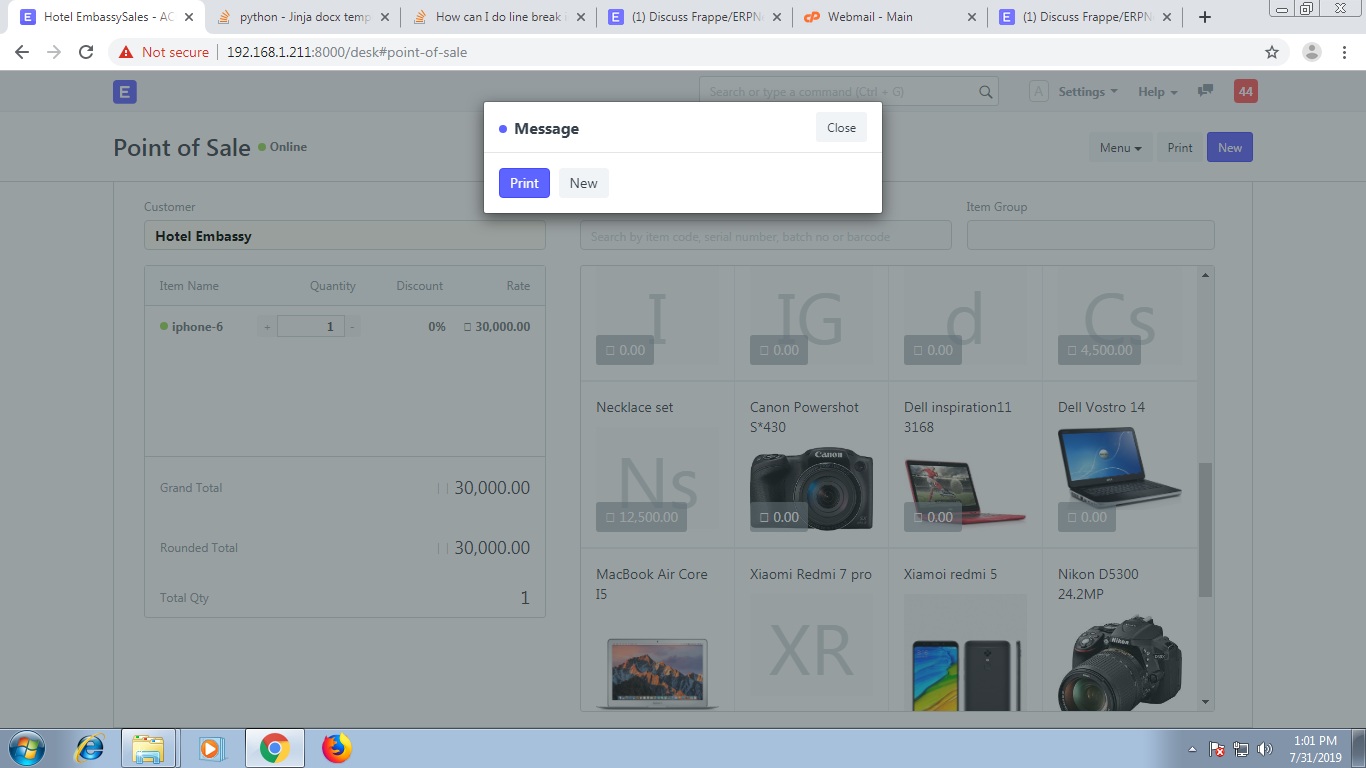
Task: Click the plus quantity button for iphone-6
Action: pyautogui.click(x=267, y=327)
